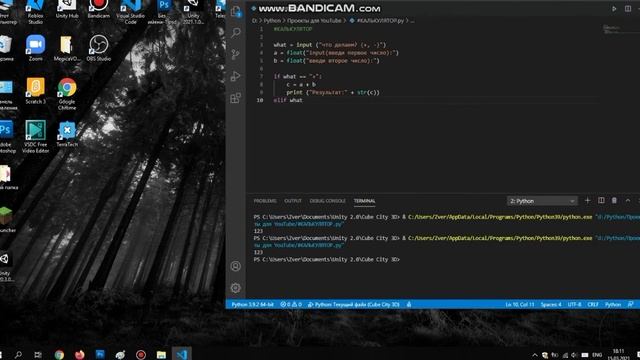Switch to VS Code on the taskbar
Viewport: 640px width, 360px height.
coord(182,354)
